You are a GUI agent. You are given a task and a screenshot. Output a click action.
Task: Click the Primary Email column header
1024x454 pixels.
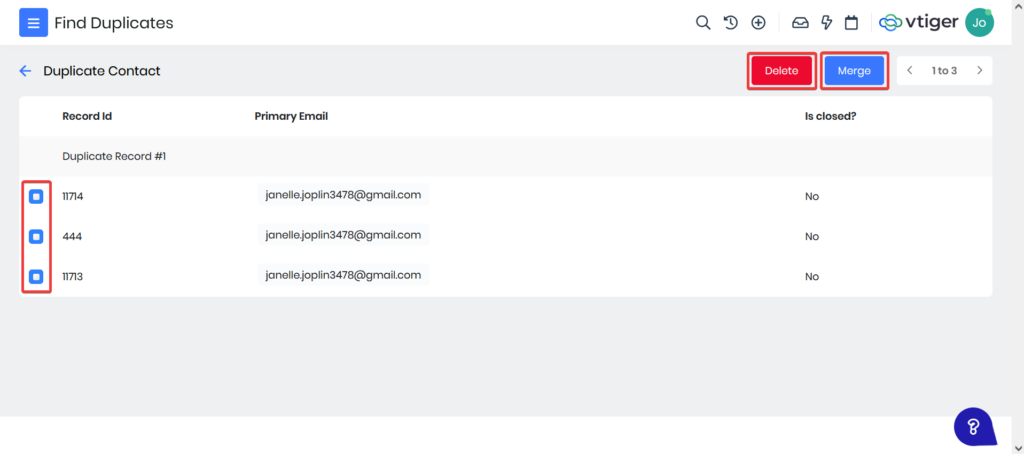click(x=291, y=116)
